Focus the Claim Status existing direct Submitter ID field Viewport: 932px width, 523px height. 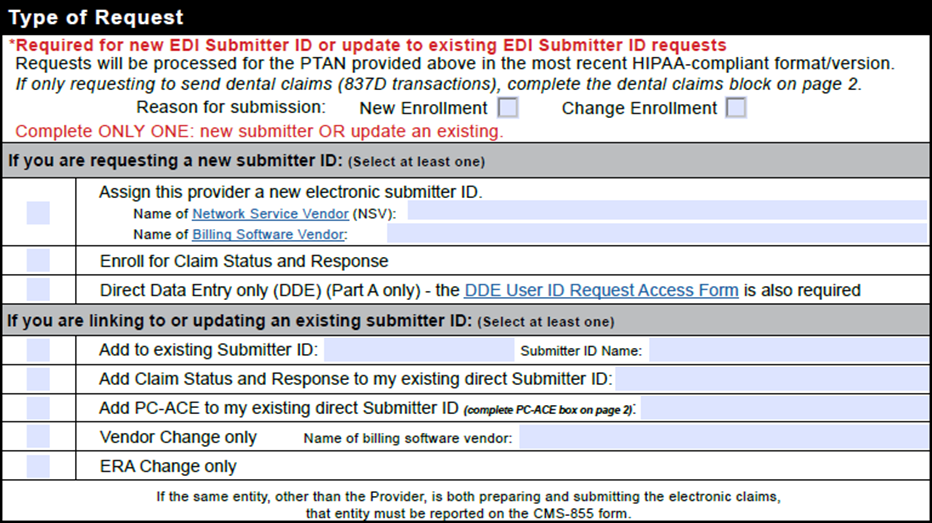coord(771,379)
